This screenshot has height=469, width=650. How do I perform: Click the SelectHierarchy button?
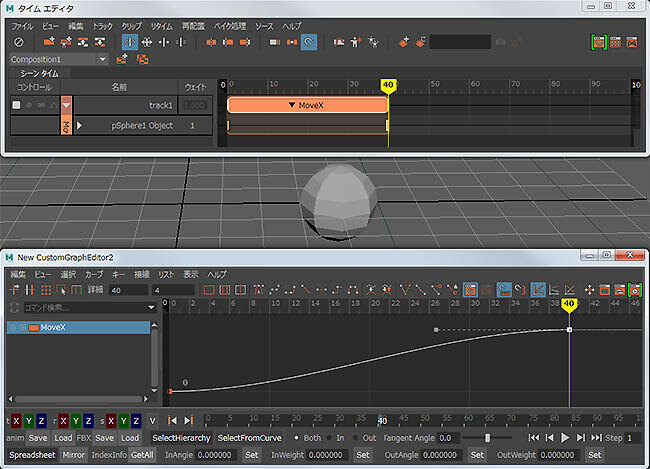(181, 438)
